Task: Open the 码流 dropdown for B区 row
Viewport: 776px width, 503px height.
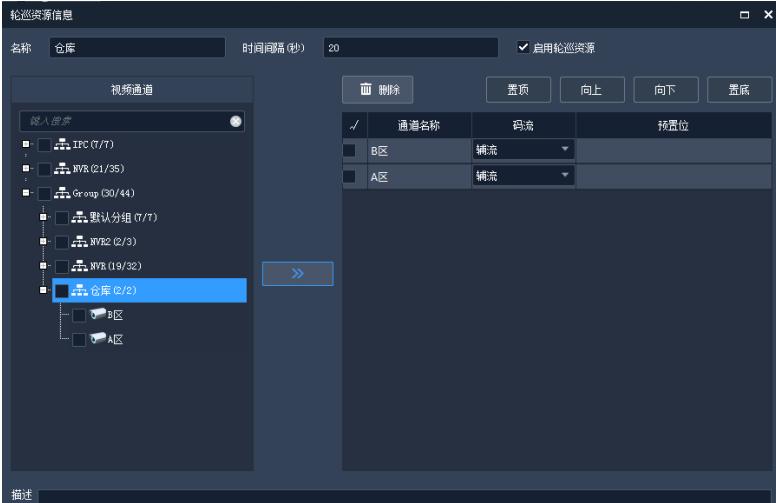Action: tap(523, 150)
